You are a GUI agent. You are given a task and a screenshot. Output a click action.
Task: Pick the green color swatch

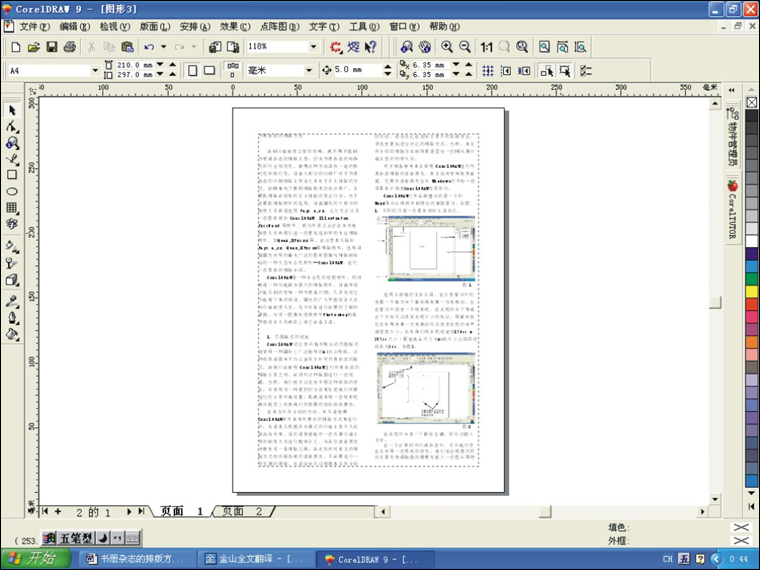(x=751, y=279)
